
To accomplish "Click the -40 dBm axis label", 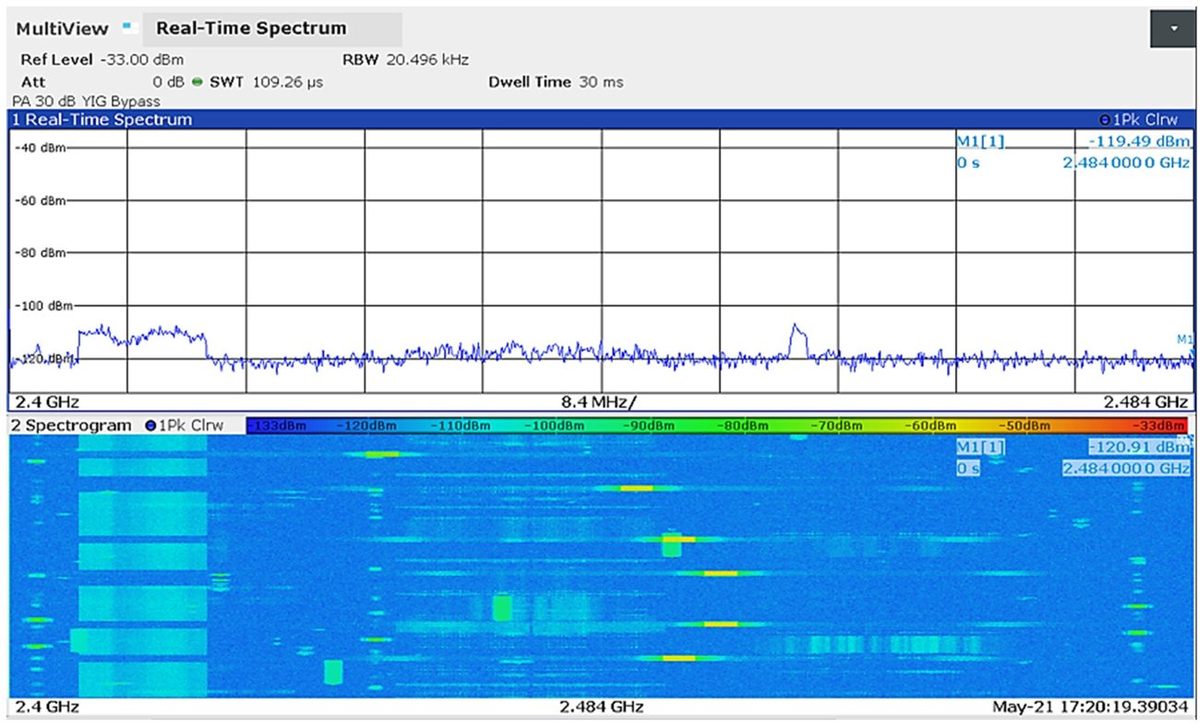I will tap(40, 148).
